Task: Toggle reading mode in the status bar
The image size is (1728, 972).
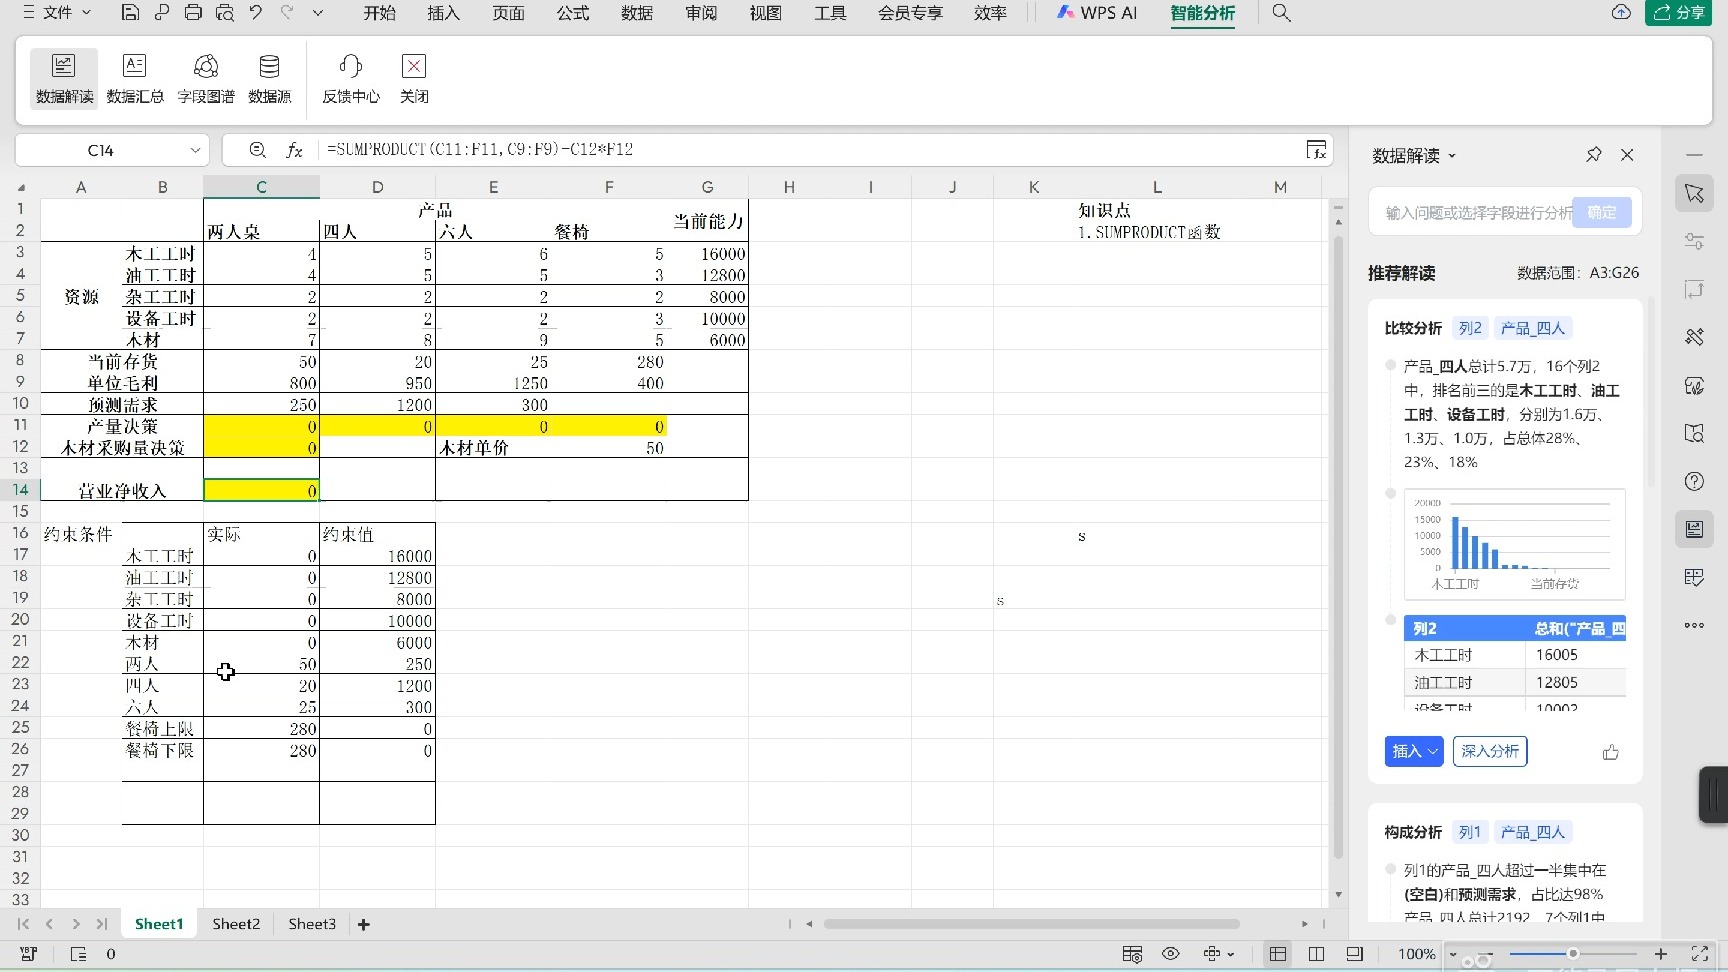Action: click(1170, 954)
